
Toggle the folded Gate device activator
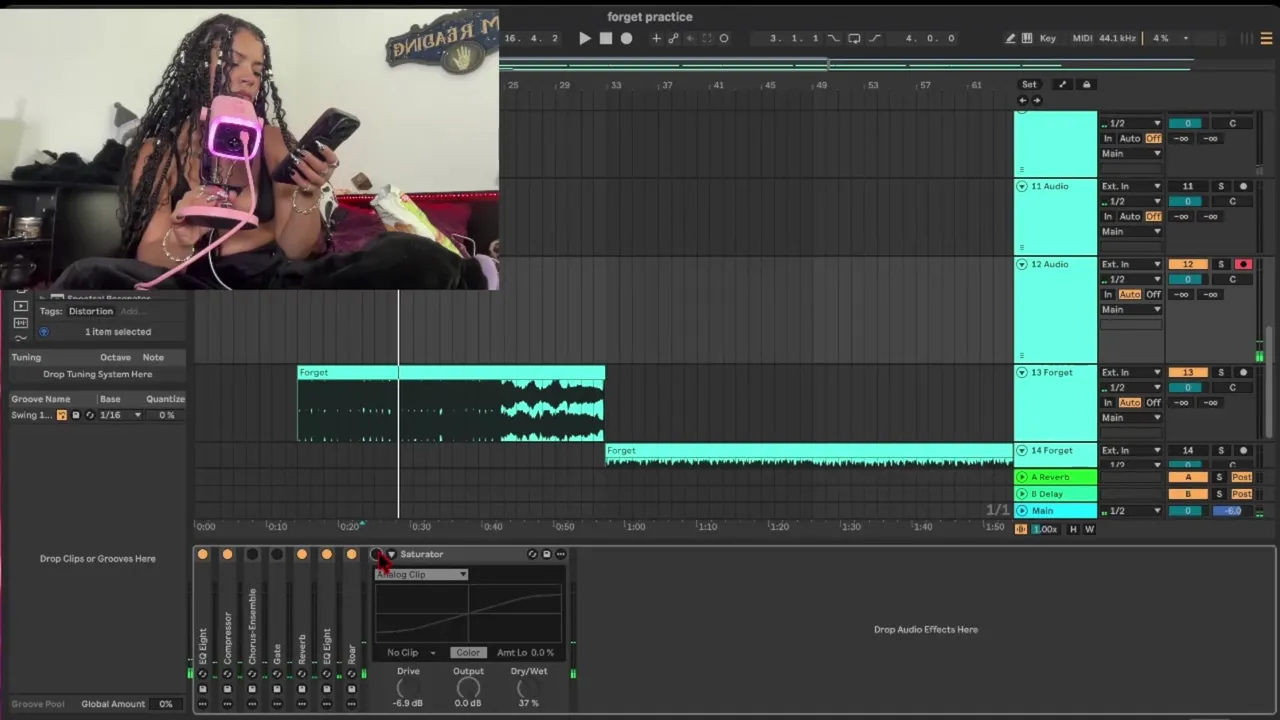click(x=277, y=554)
